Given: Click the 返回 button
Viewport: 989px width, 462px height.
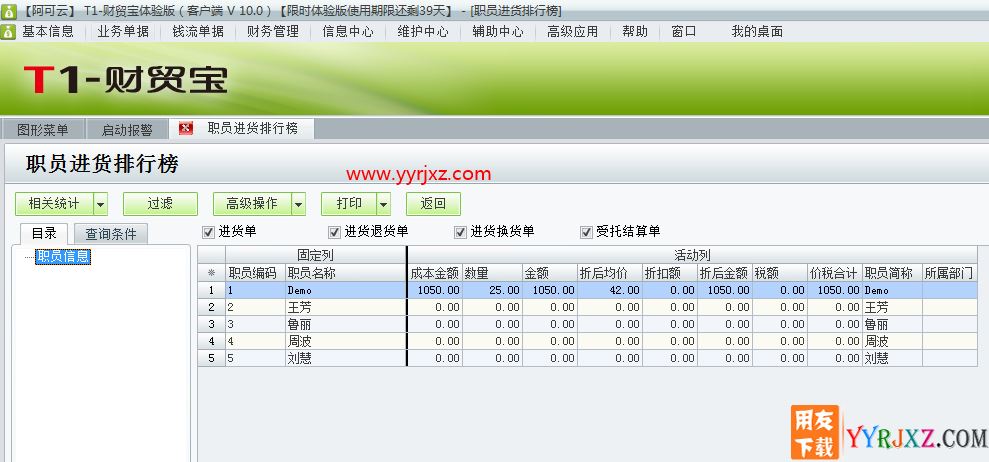Looking at the screenshot, I should click(x=433, y=204).
